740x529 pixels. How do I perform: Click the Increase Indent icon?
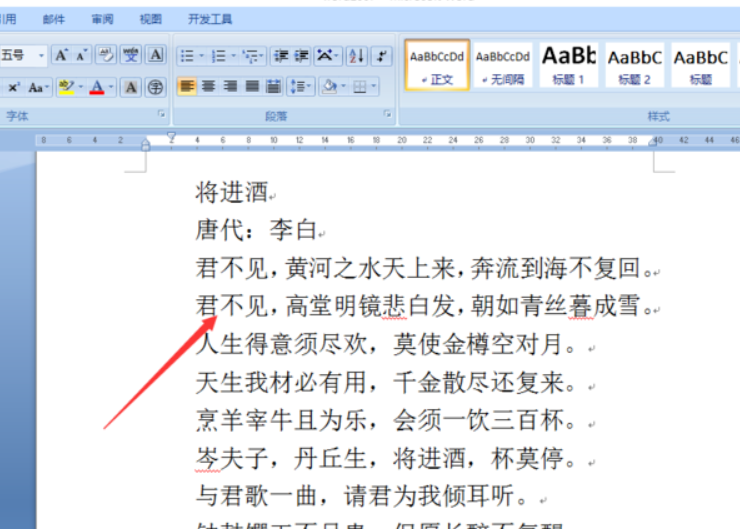[x=302, y=57]
